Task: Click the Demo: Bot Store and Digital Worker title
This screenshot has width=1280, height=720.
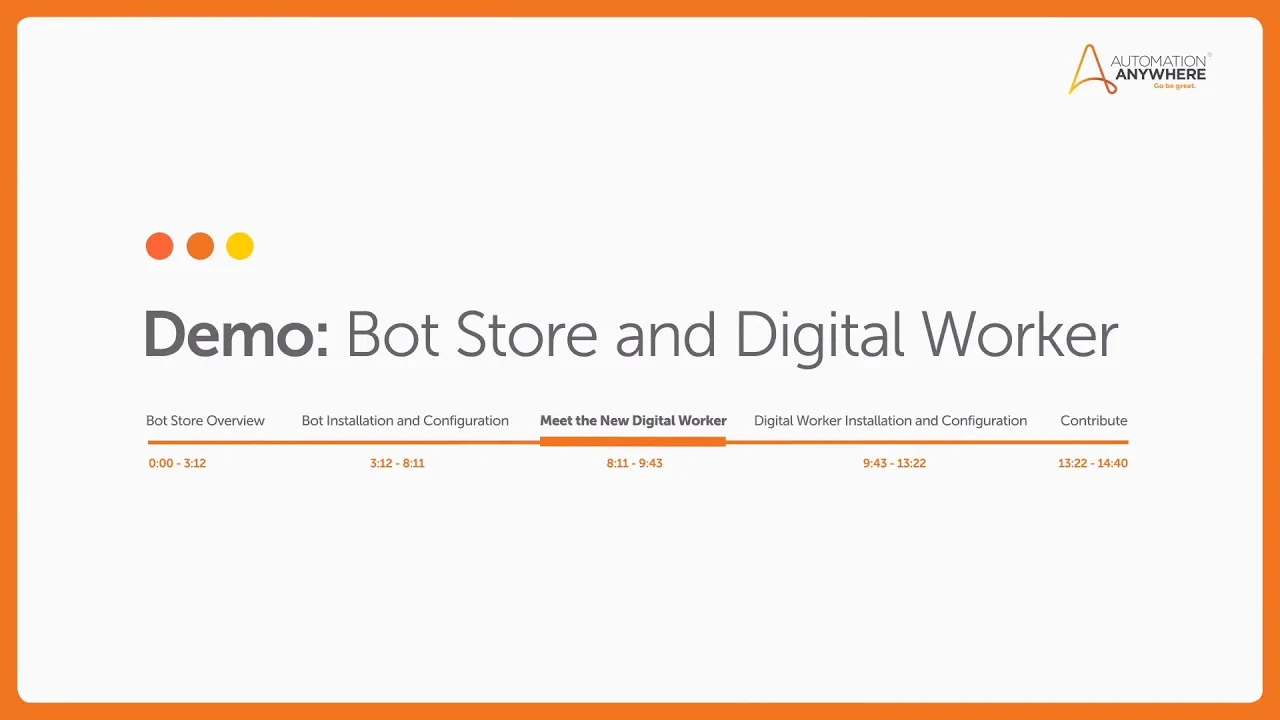Action: tap(631, 336)
